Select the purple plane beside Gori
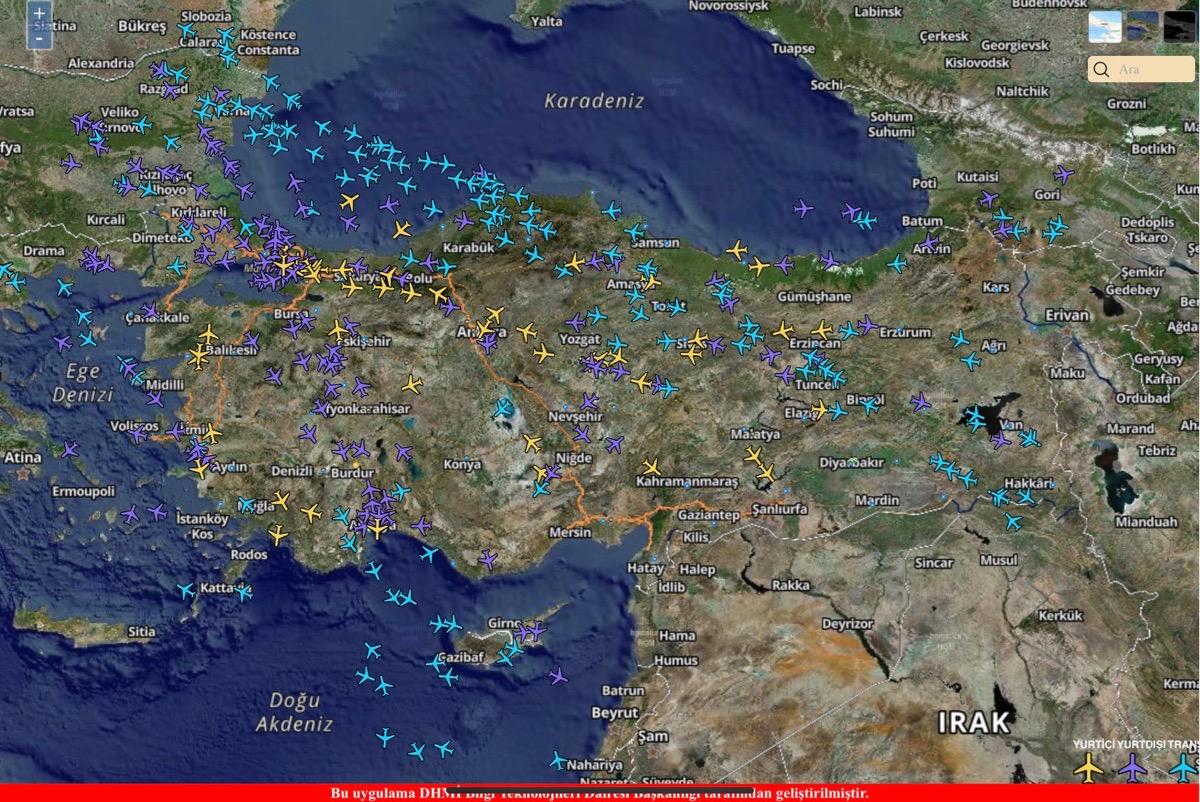1200x802 pixels. [1063, 174]
